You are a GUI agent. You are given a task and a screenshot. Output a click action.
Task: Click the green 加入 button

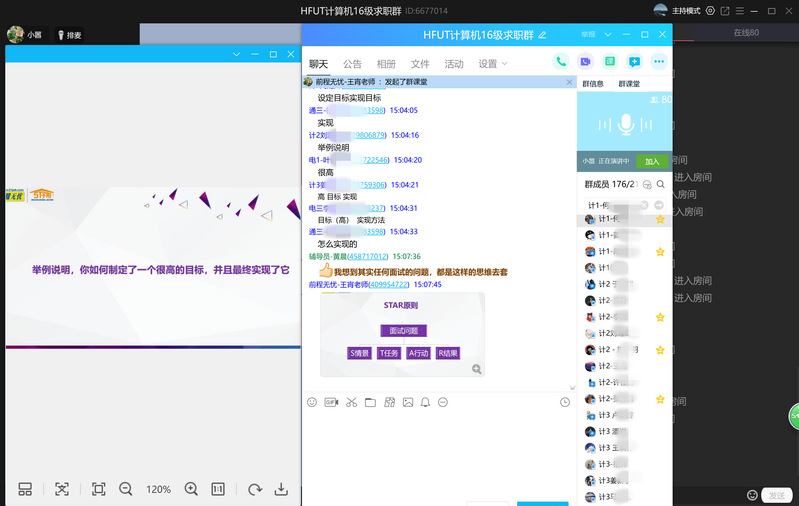(x=651, y=161)
